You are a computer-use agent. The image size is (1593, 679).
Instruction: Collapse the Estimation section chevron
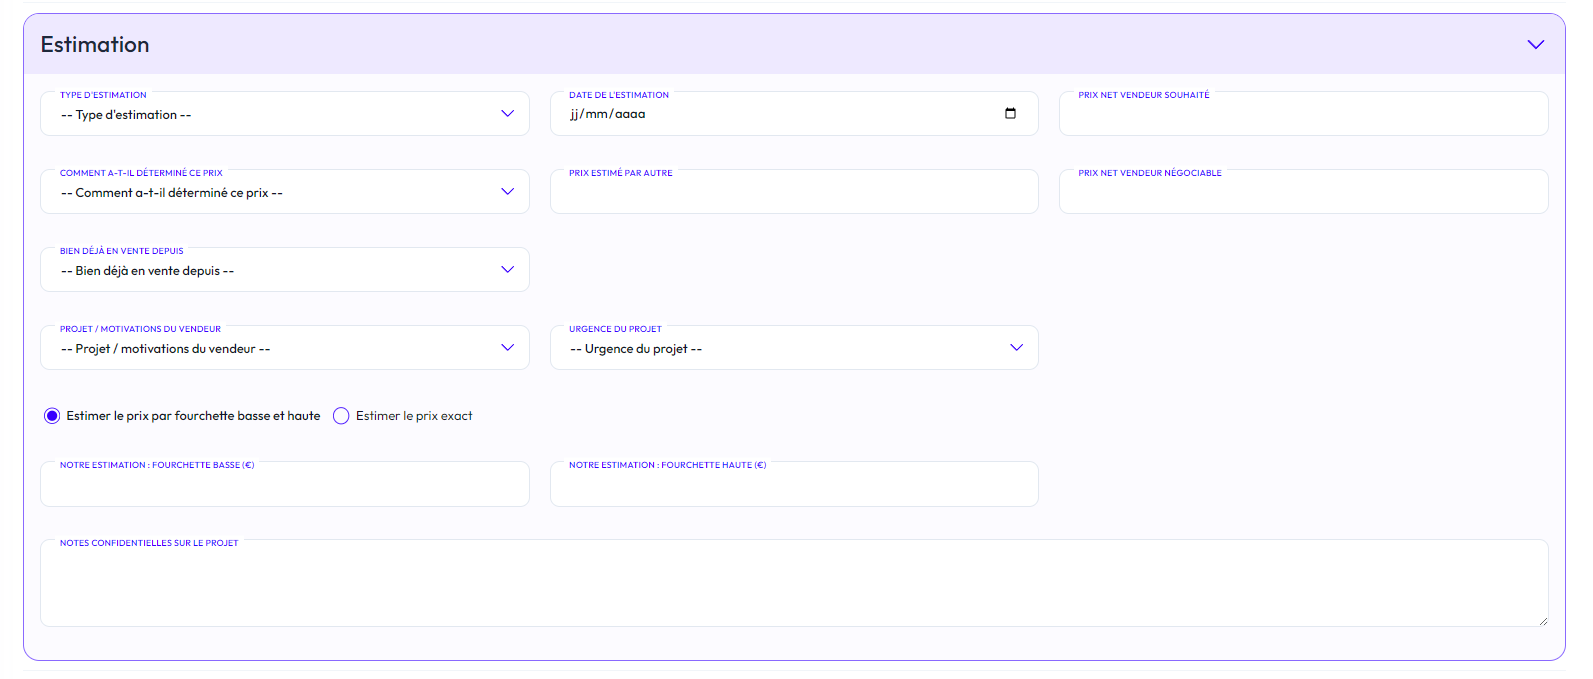(1535, 45)
